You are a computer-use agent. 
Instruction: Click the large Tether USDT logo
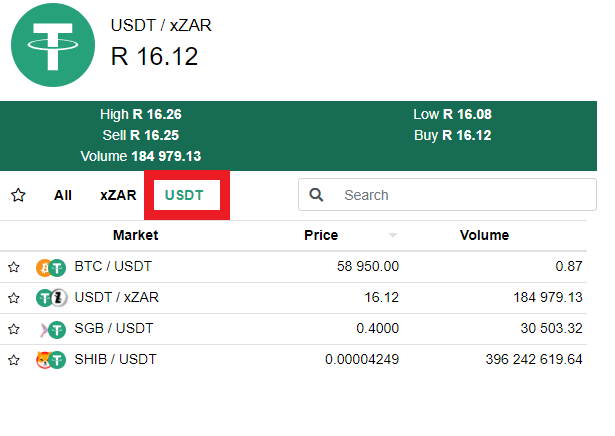pos(53,45)
